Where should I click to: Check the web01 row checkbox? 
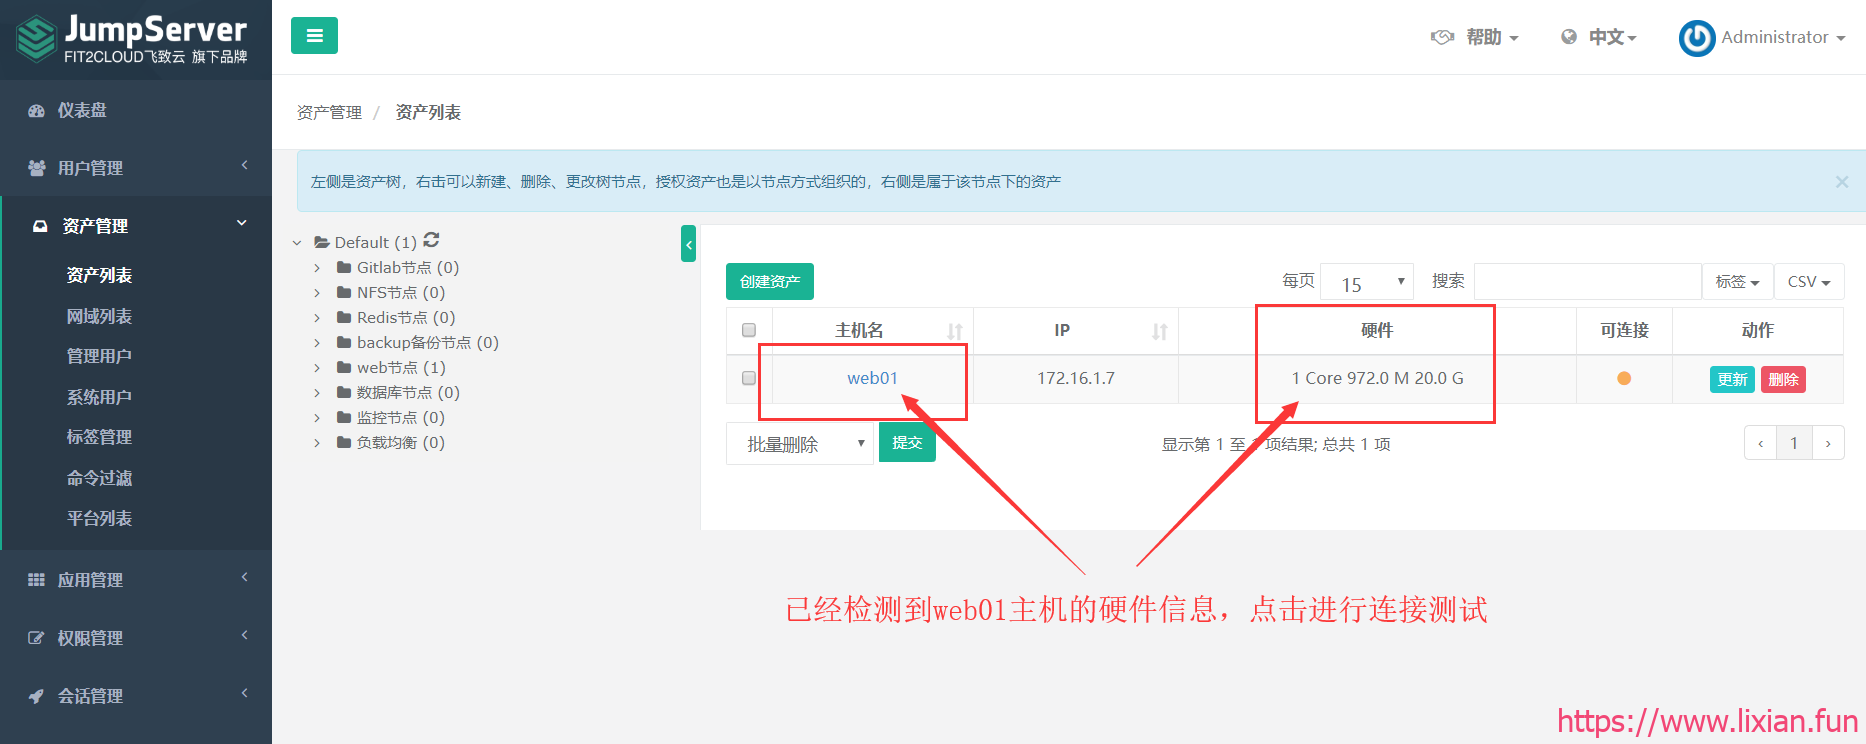pos(749,378)
